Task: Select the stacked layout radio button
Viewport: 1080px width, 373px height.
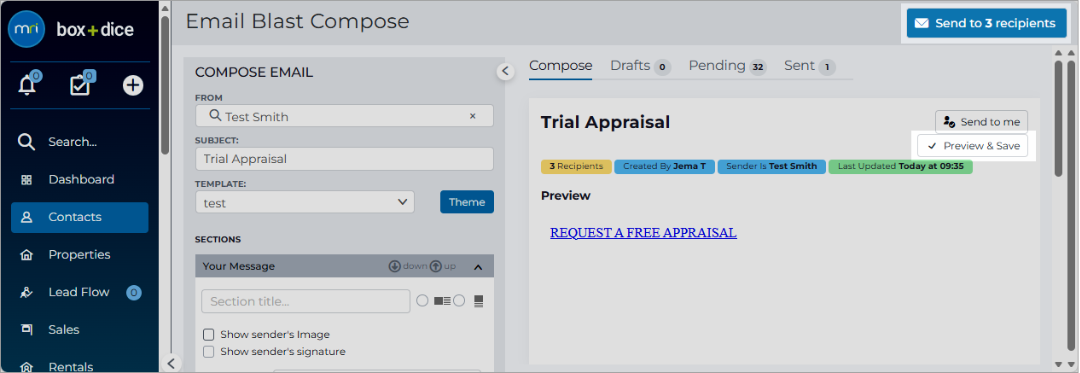Action: (x=459, y=301)
